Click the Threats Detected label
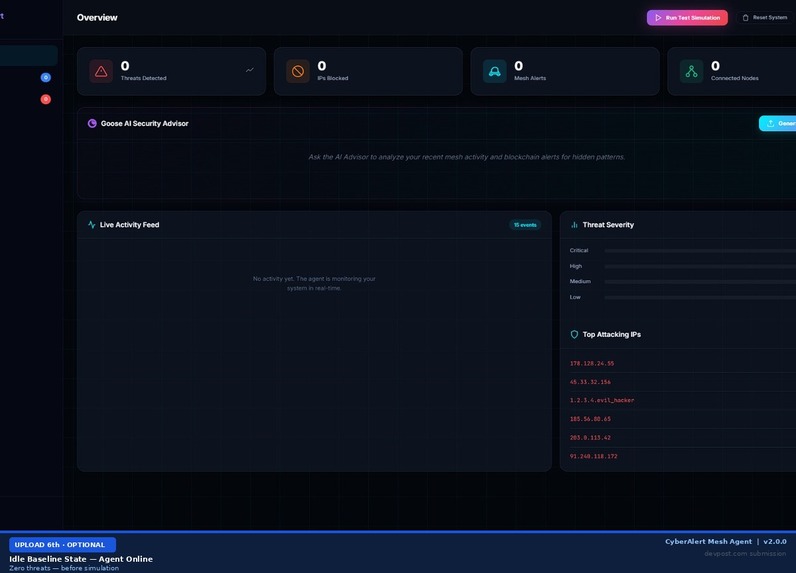796x573 pixels. pyautogui.click(x=144, y=78)
